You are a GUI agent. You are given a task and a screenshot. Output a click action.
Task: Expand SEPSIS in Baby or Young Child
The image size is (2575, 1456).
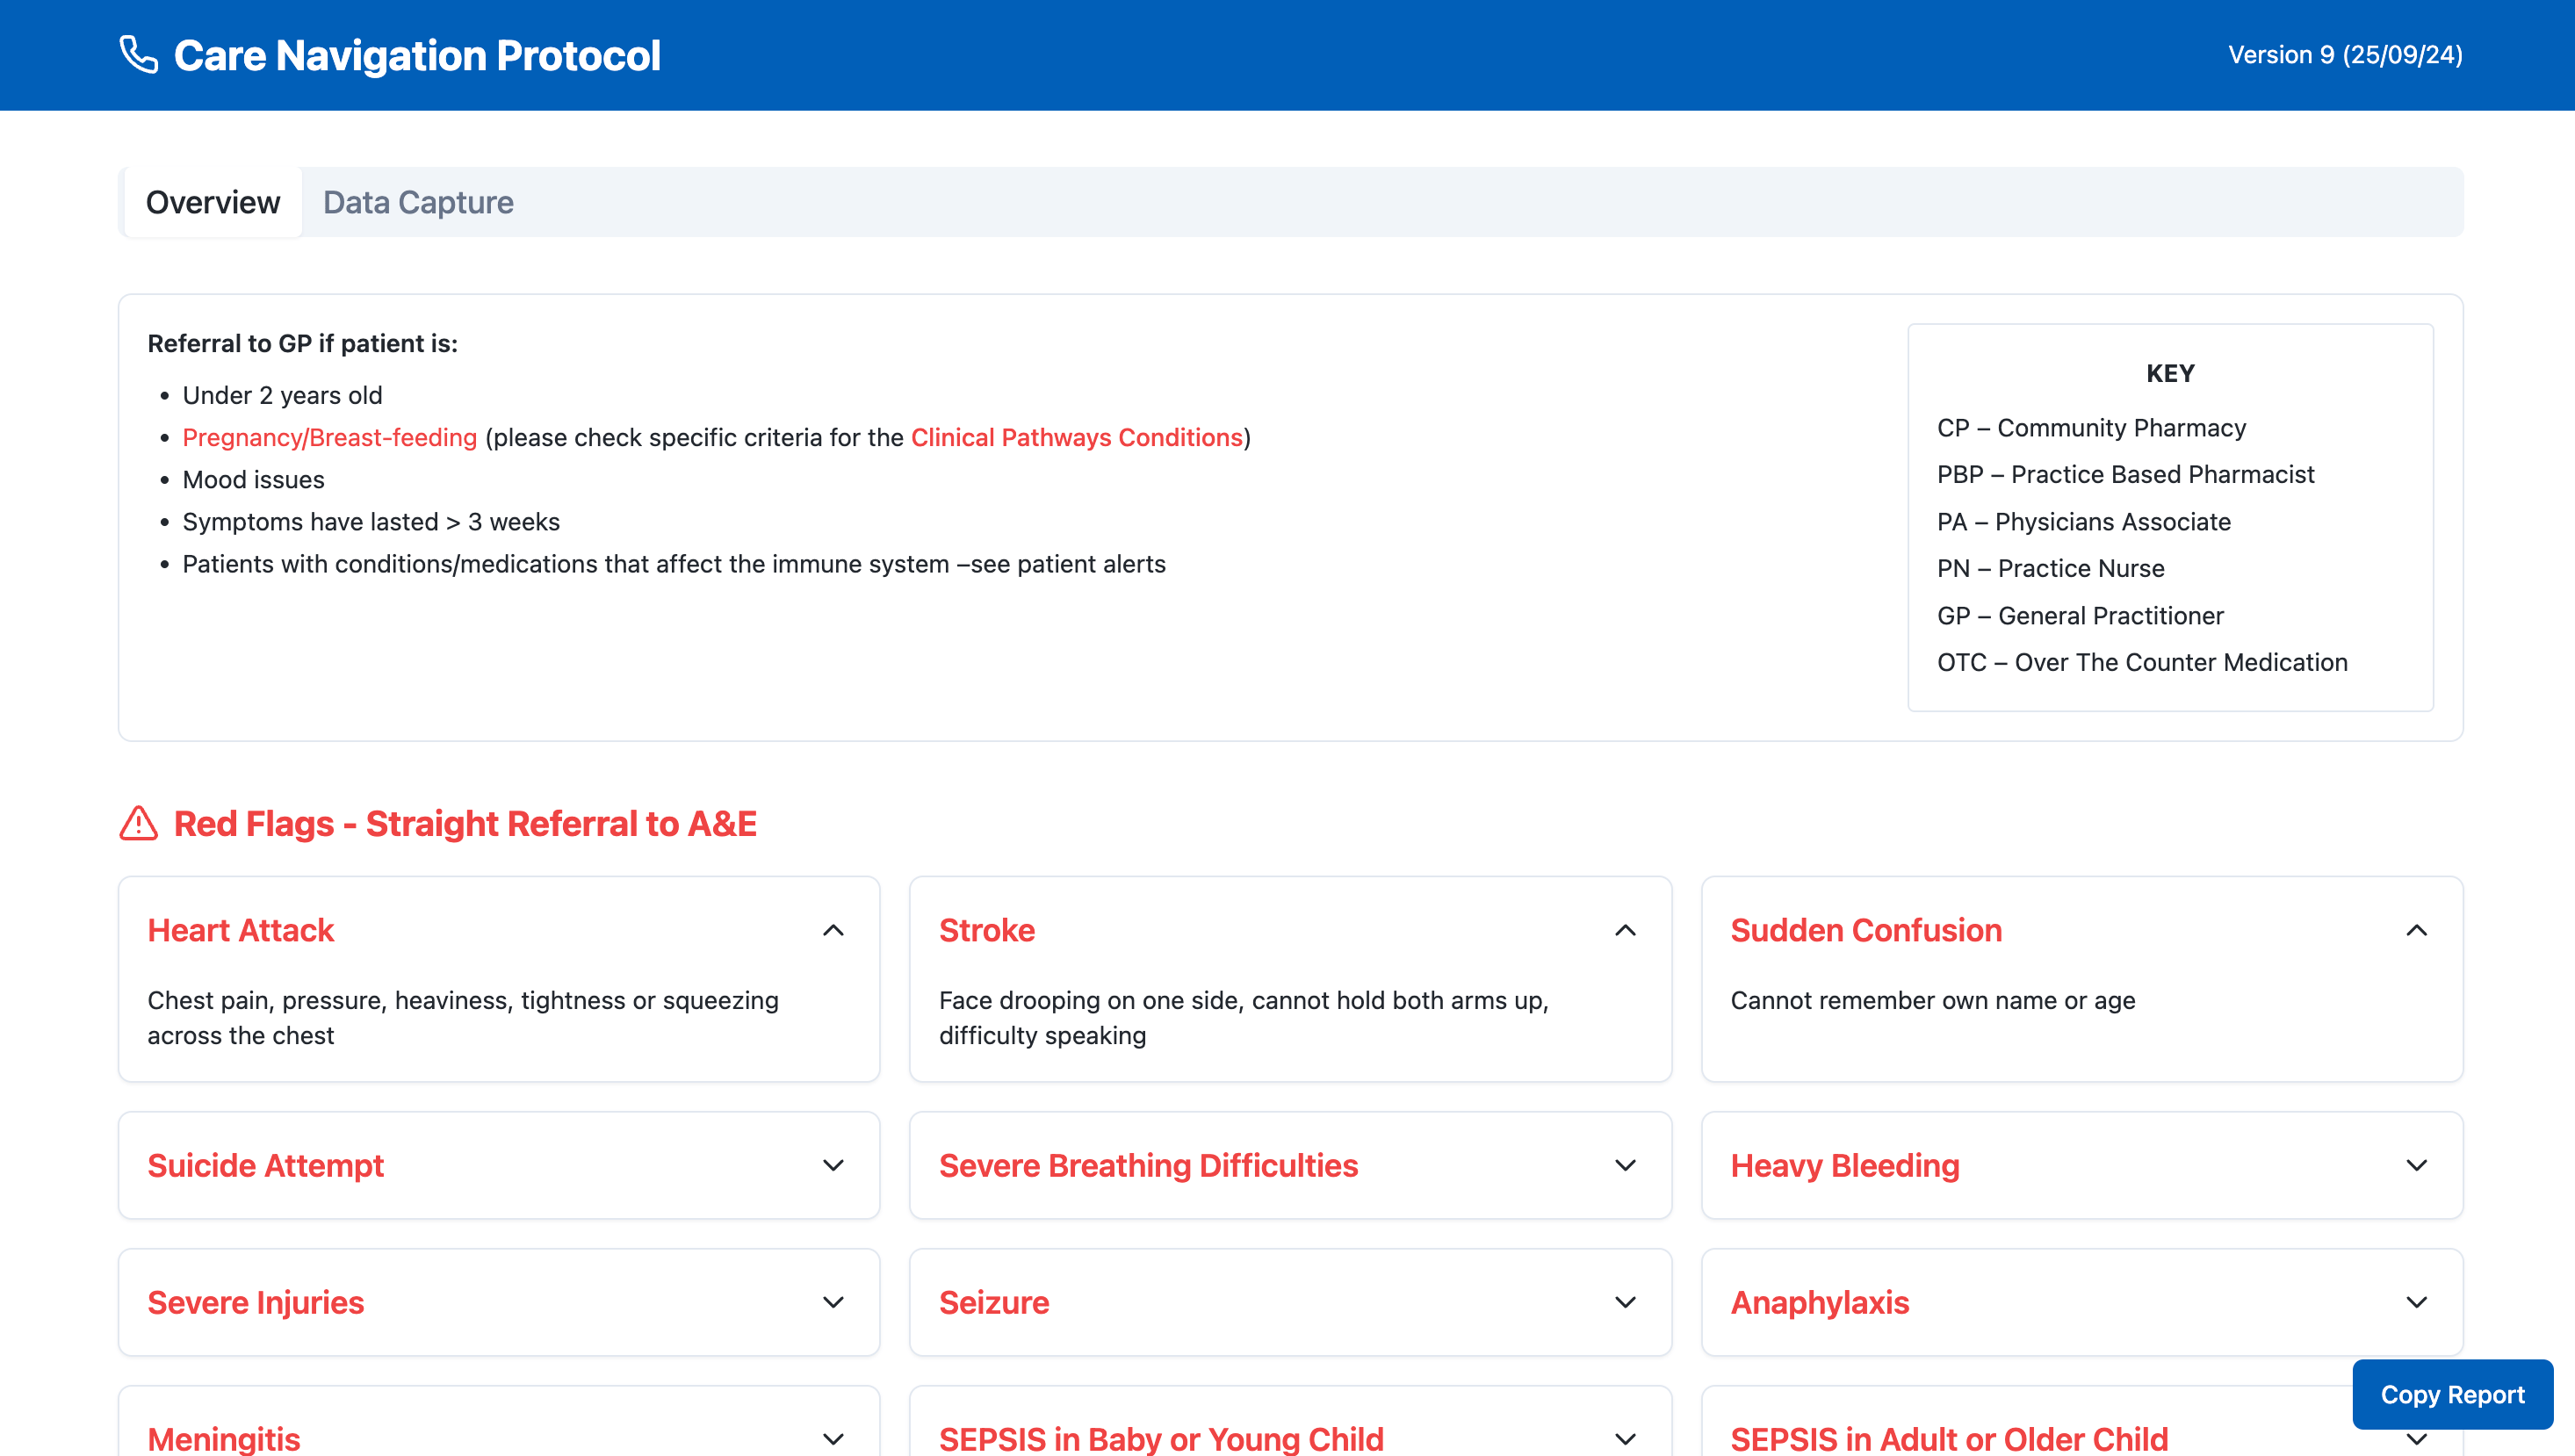[x=1161, y=1438]
